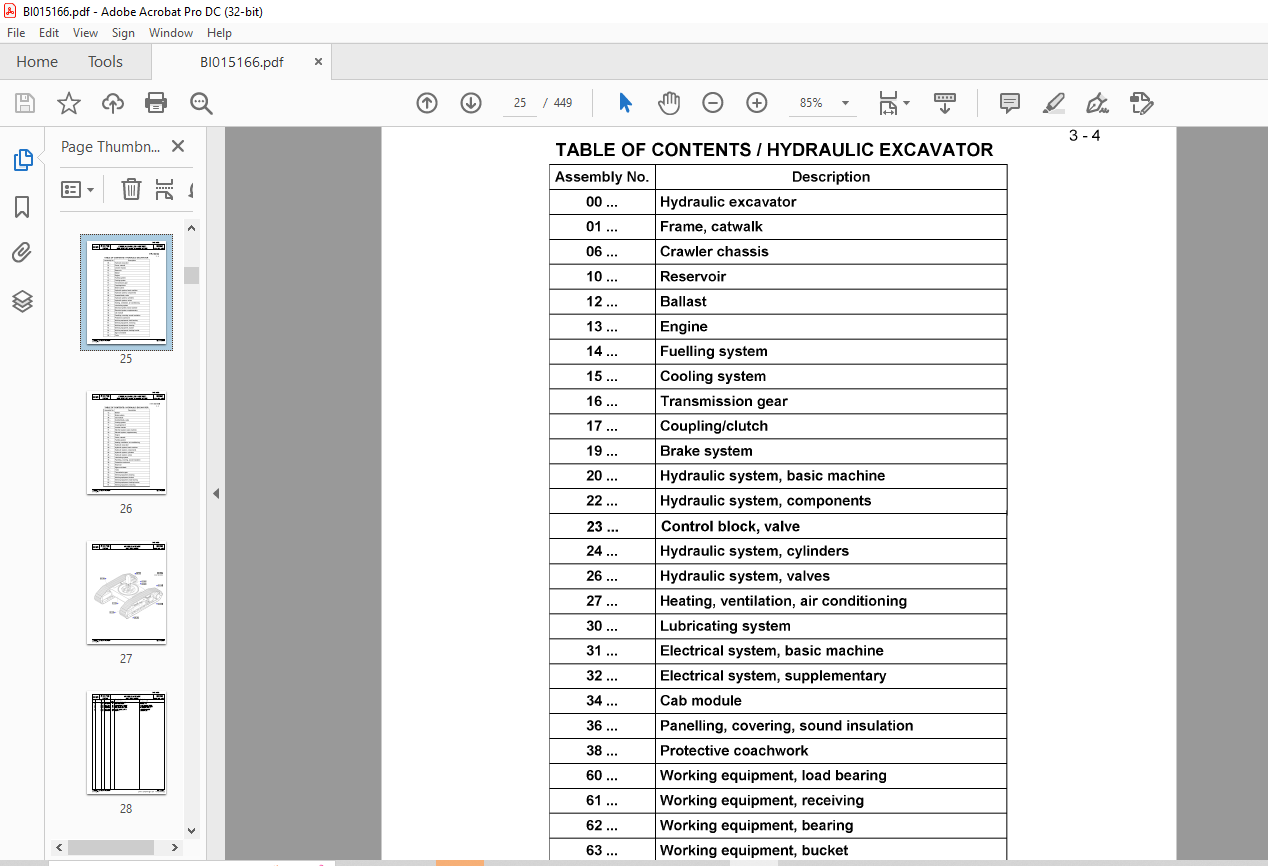Click the Zoom out minus icon
The image size is (1268, 866).
[713, 103]
